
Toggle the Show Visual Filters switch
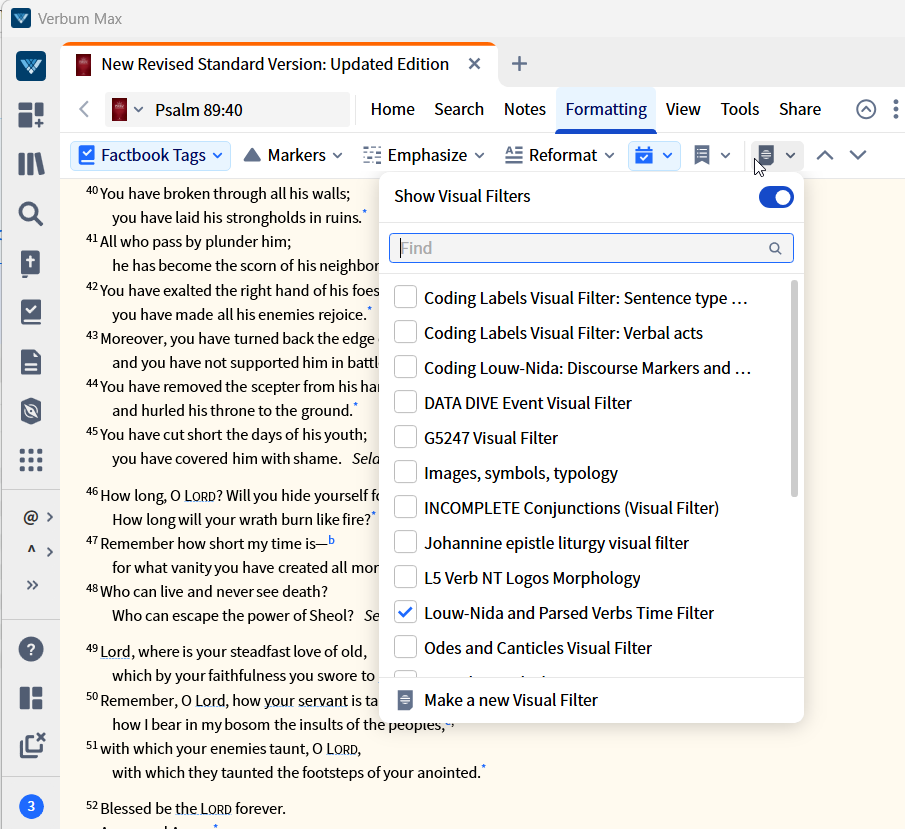coord(776,197)
